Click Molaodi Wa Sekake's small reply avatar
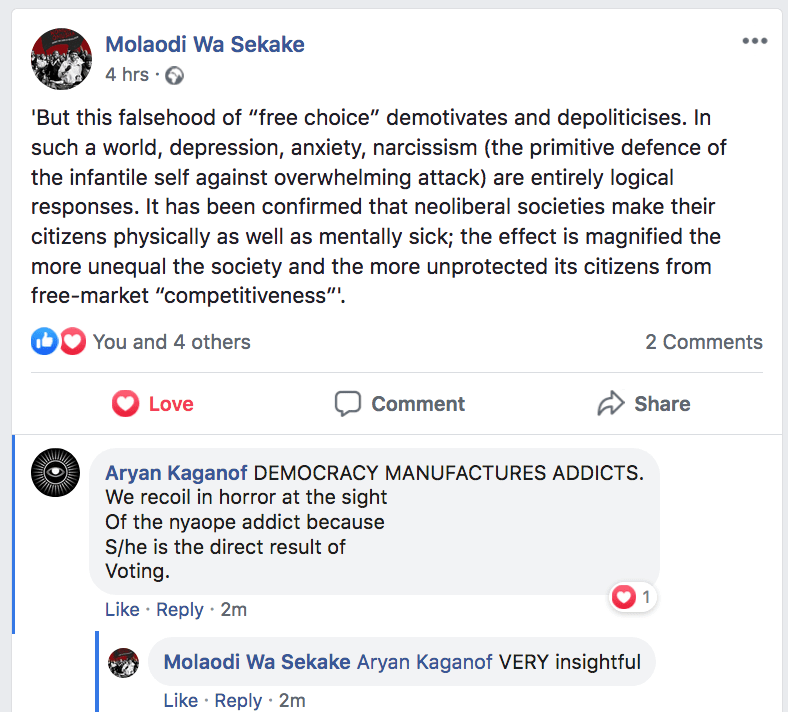Image resolution: width=788 pixels, height=712 pixels. [x=123, y=662]
